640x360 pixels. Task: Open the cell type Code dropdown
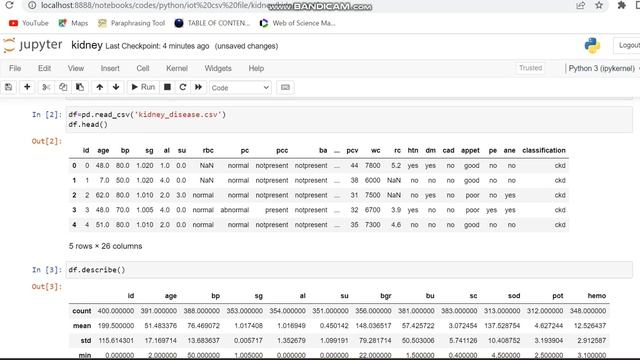tap(240, 88)
